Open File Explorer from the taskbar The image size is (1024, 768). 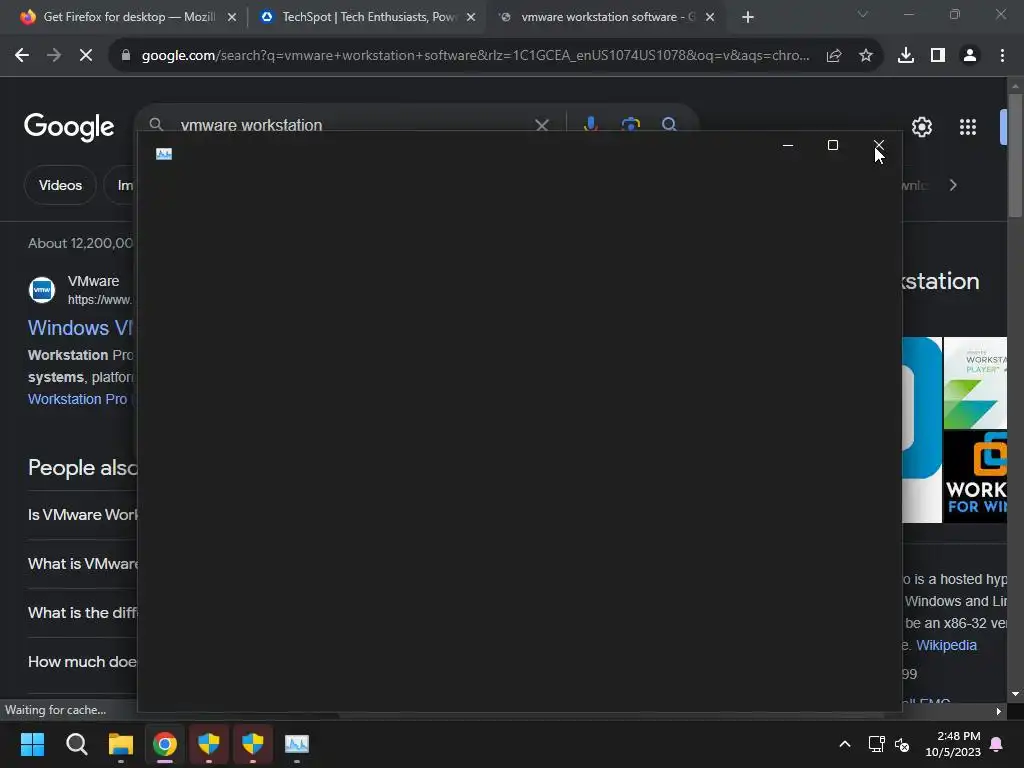[x=121, y=744]
